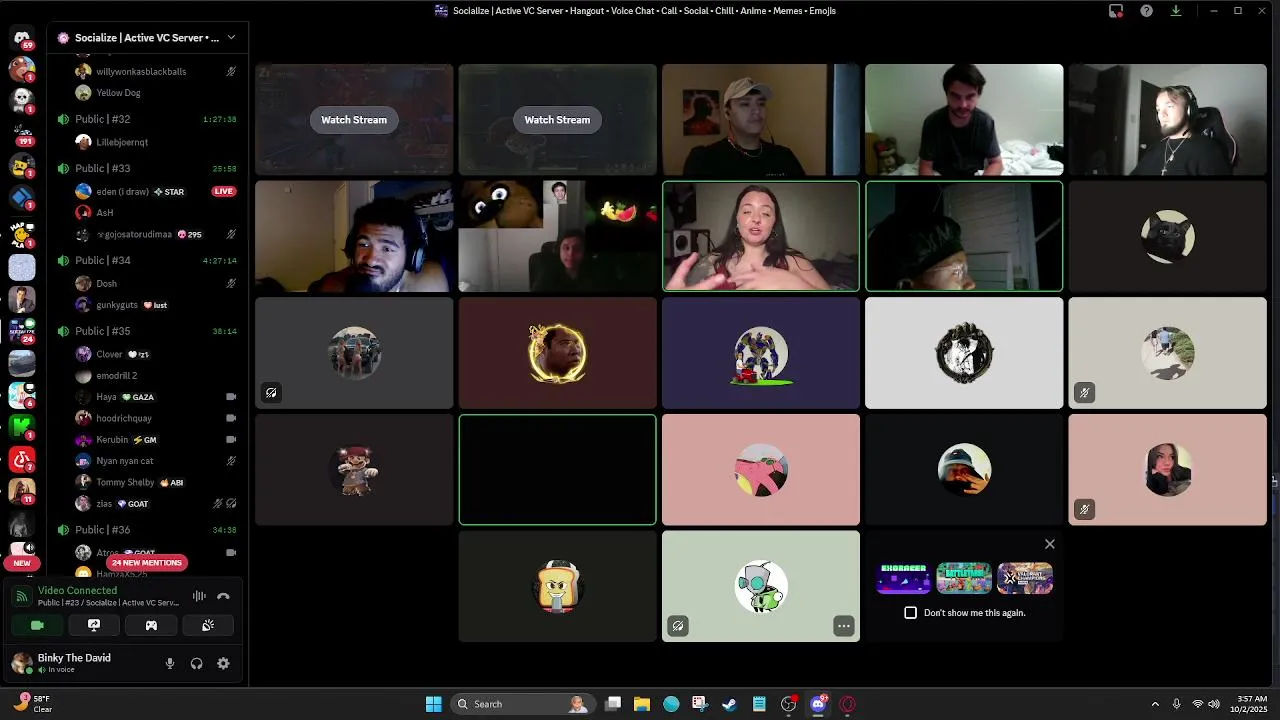
Task: Open User Settings gear
Action: pyautogui.click(x=223, y=663)
